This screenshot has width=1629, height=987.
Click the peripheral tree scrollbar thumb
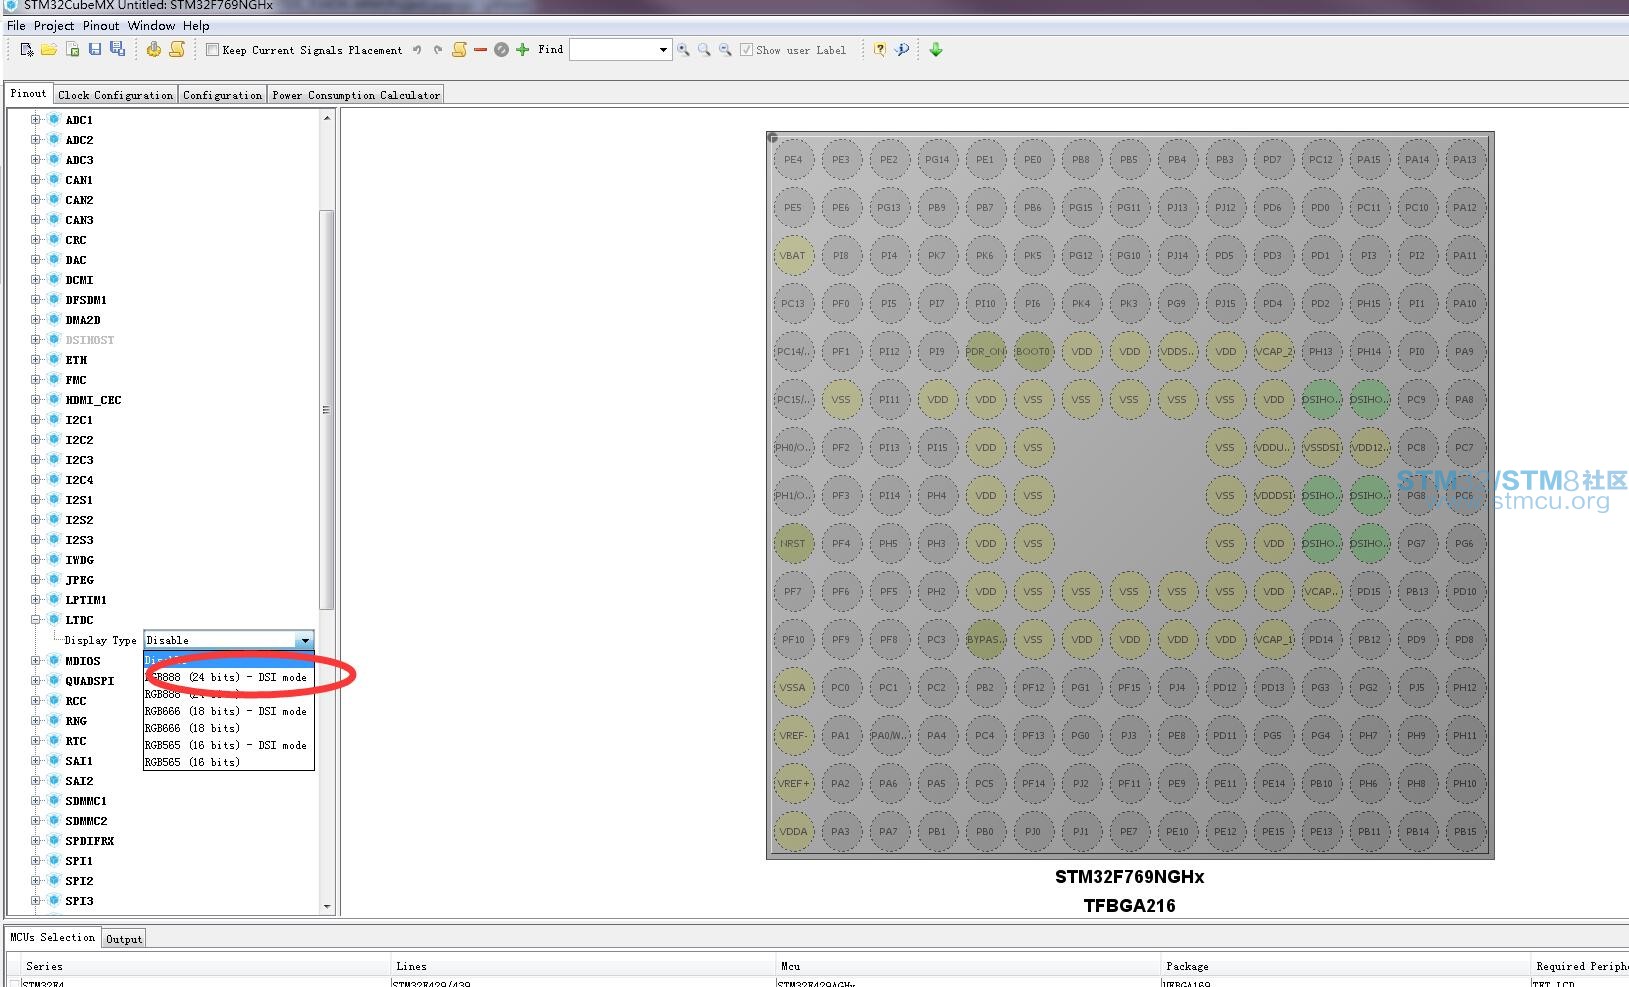point(326,410)
